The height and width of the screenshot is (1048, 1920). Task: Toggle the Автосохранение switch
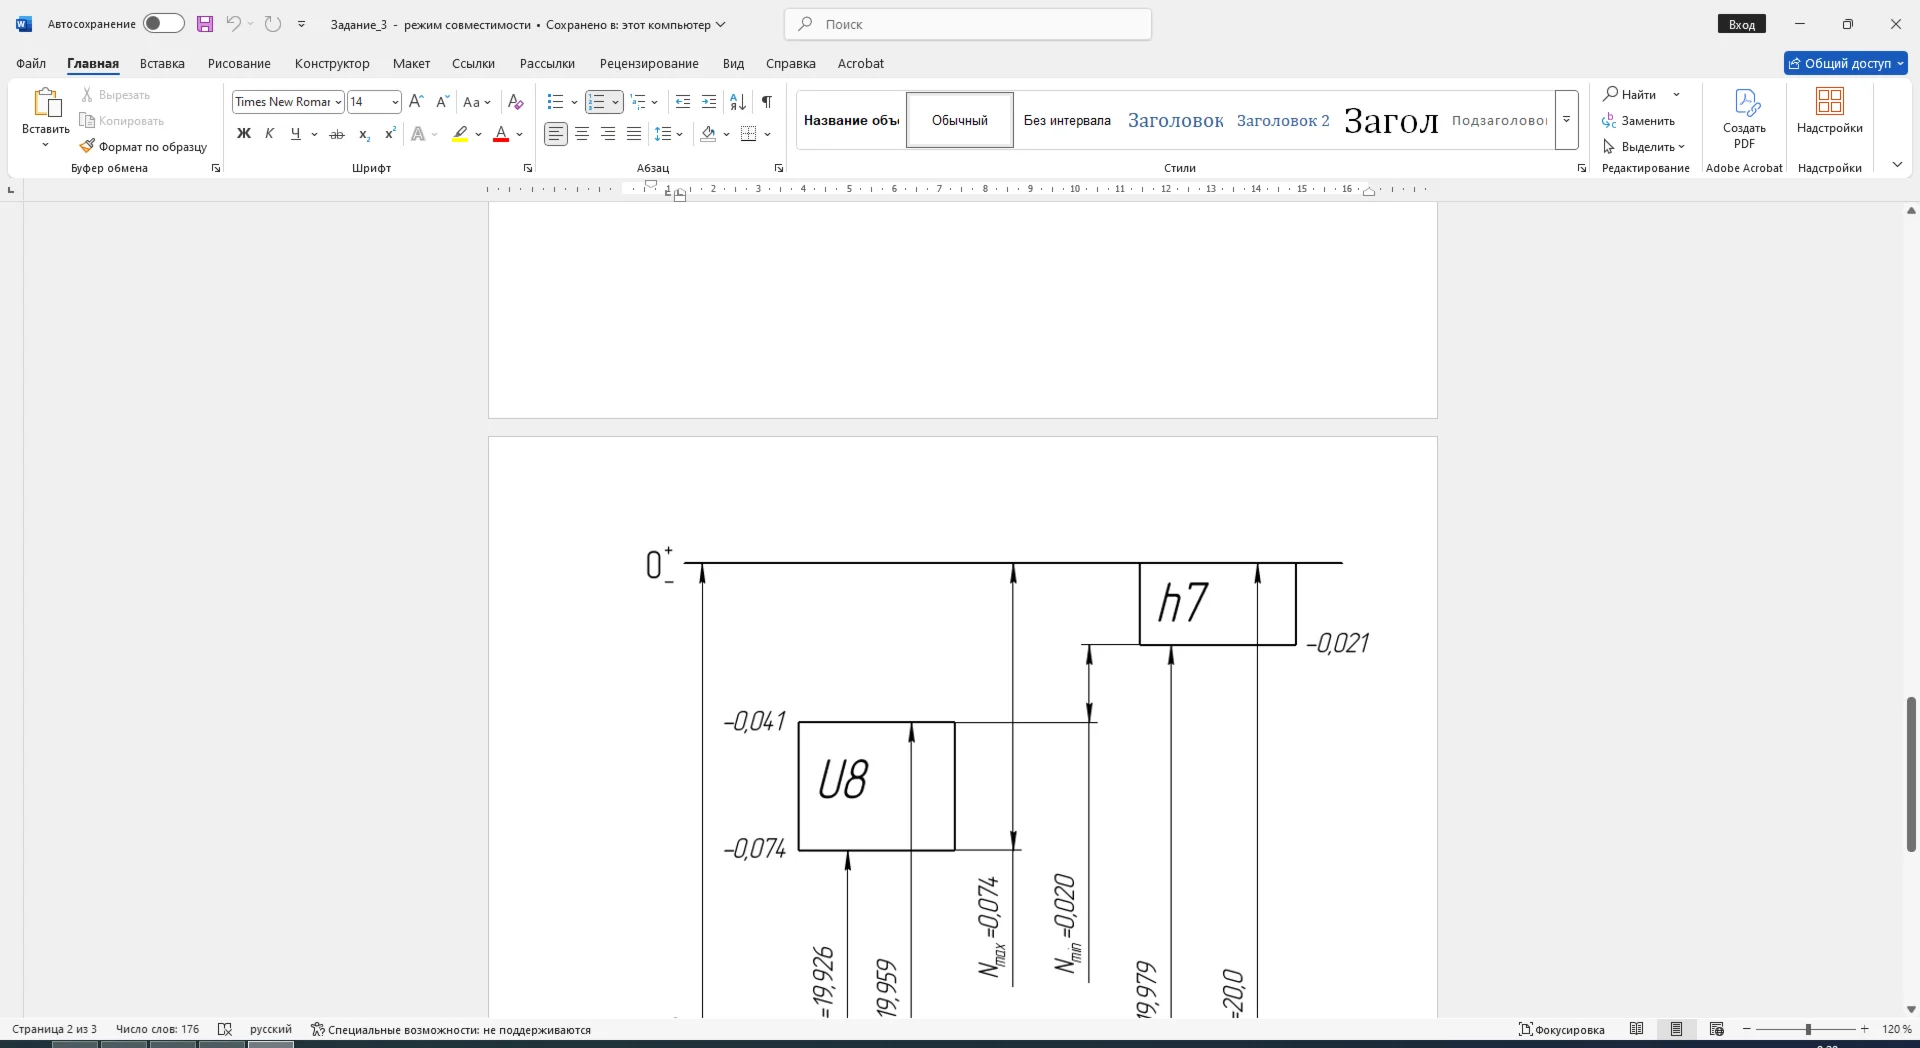[163, 24]
